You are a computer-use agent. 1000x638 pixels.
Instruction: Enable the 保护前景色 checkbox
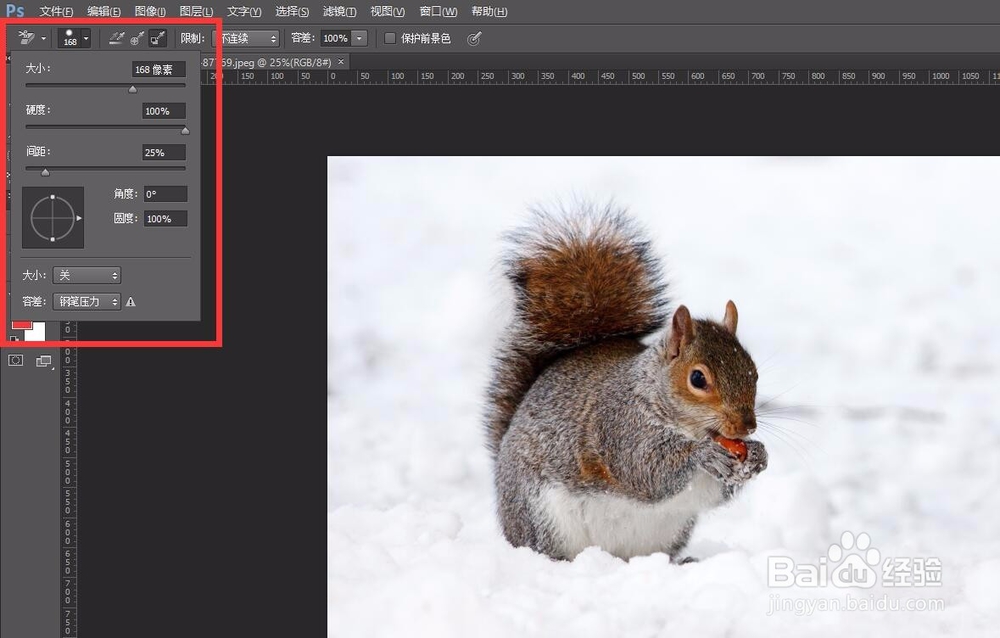point(390,38)
